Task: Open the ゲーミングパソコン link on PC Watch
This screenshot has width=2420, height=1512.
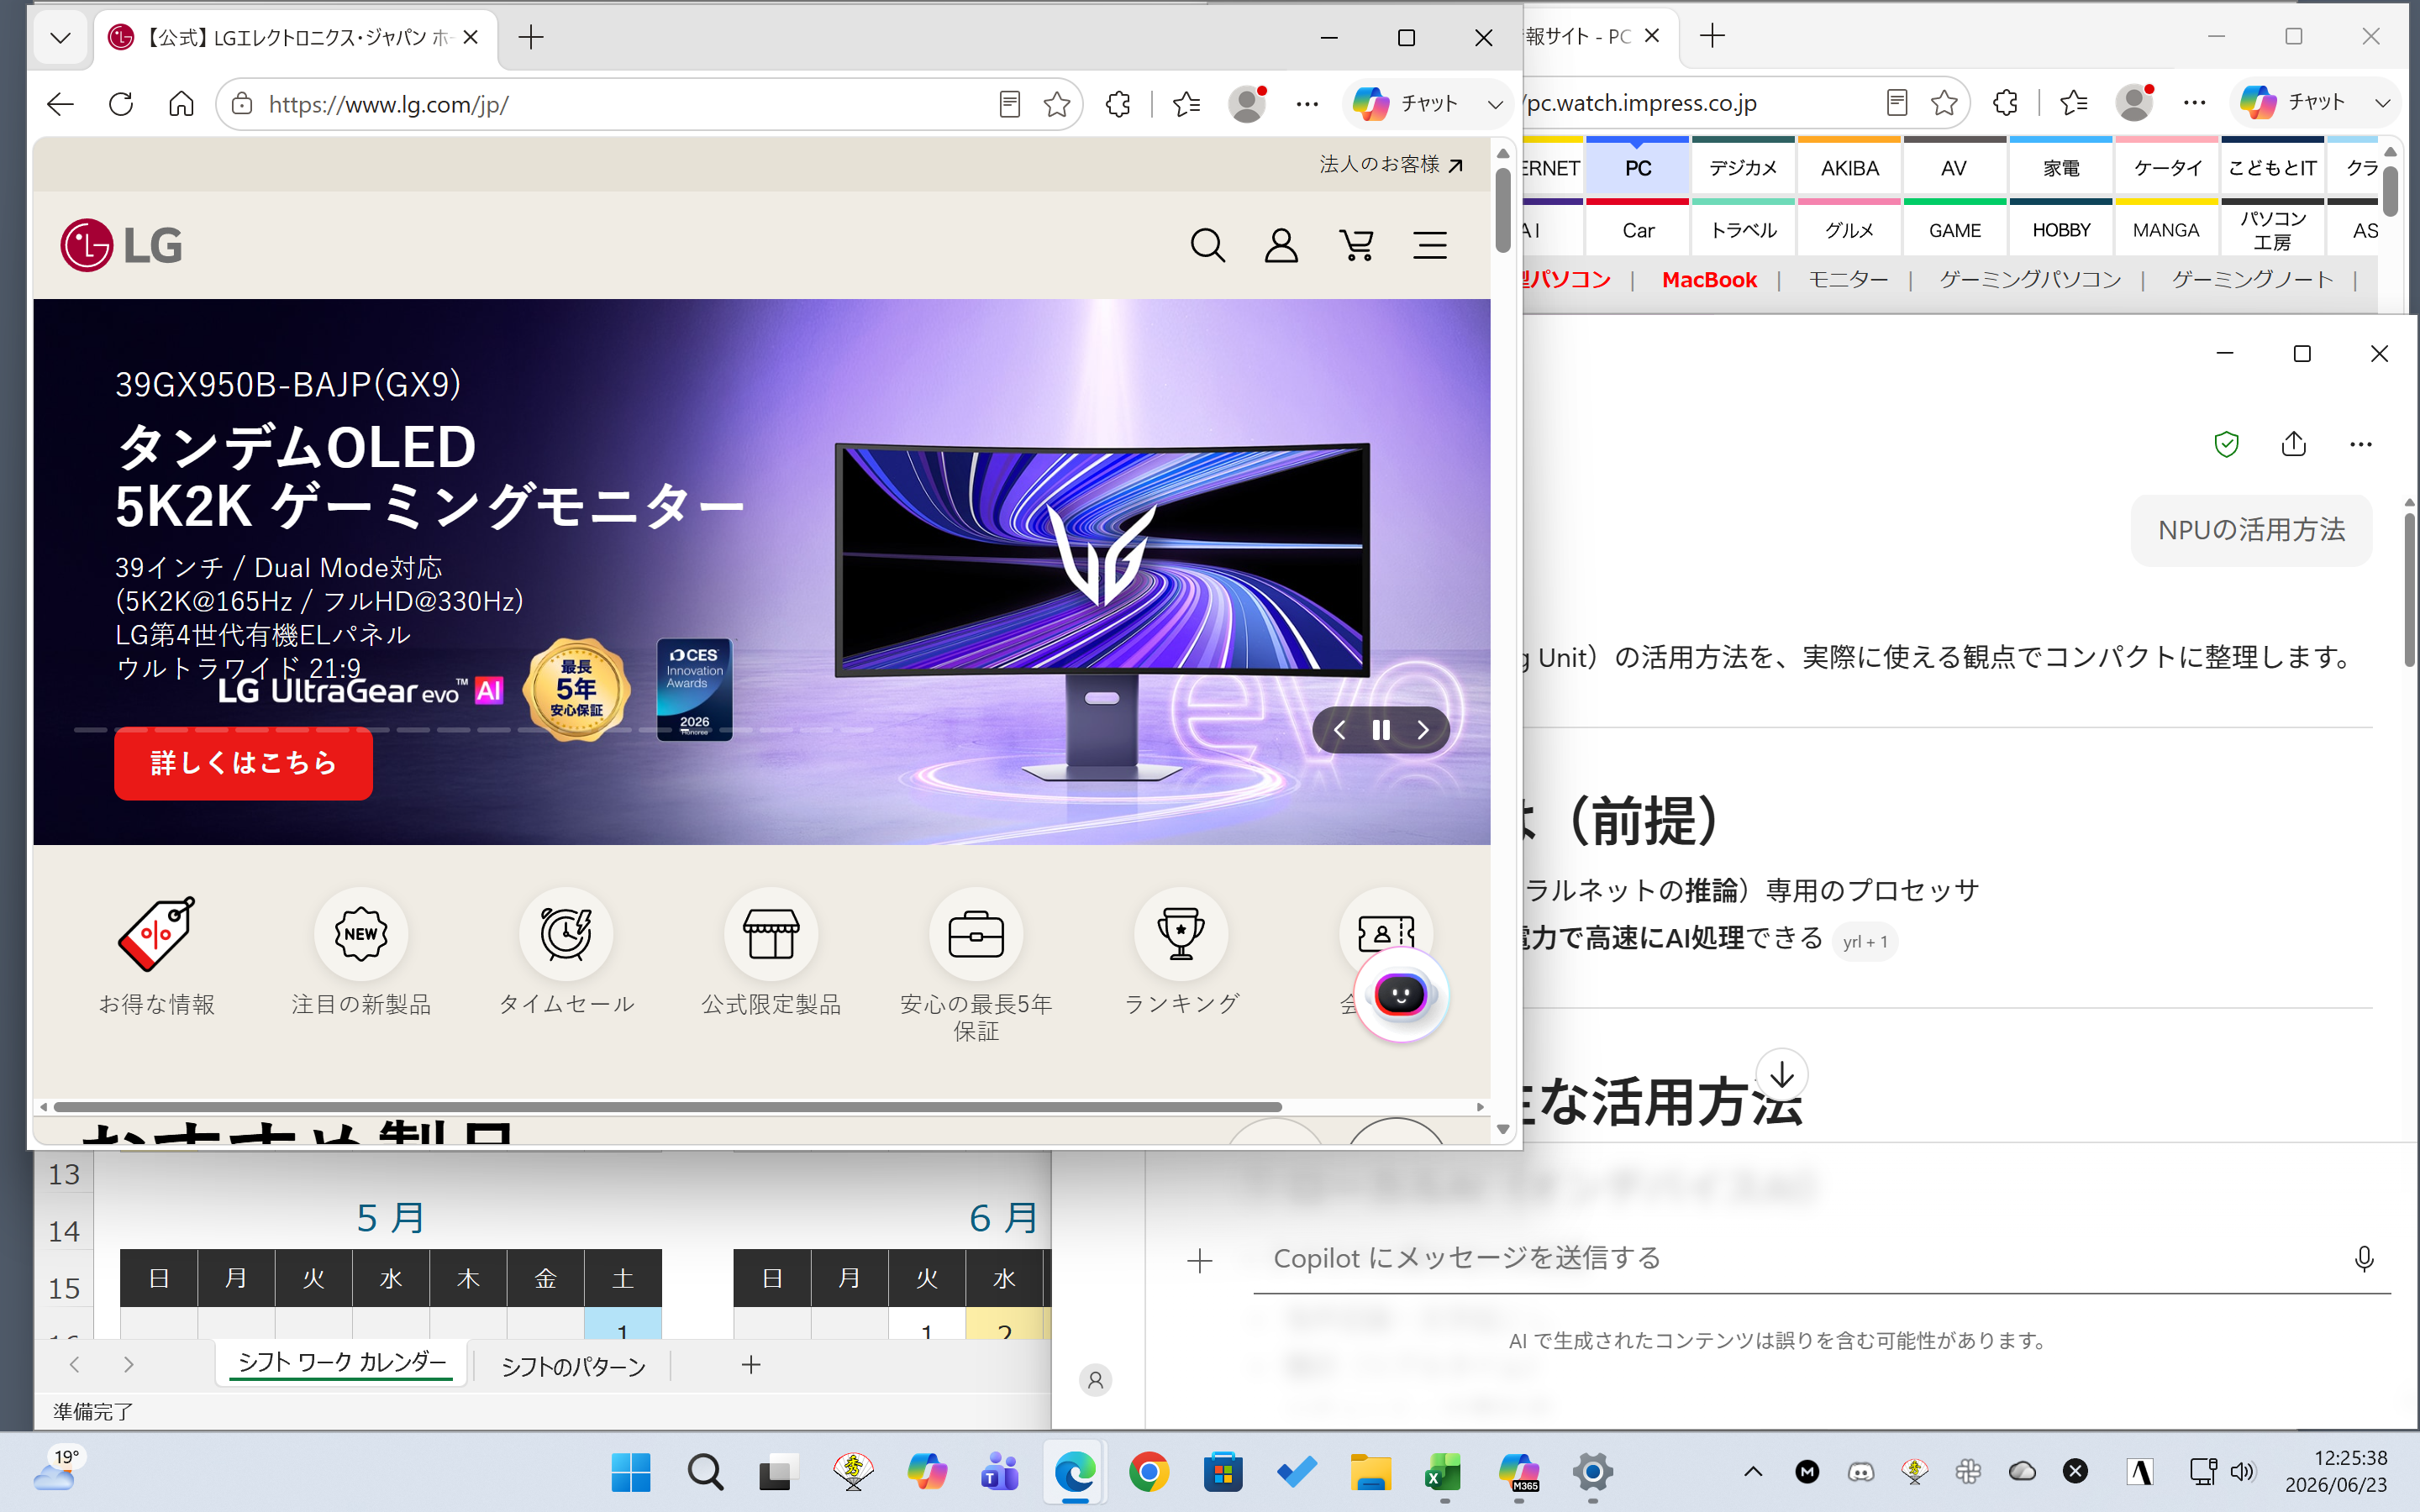Action: (x=2030, y=280)
